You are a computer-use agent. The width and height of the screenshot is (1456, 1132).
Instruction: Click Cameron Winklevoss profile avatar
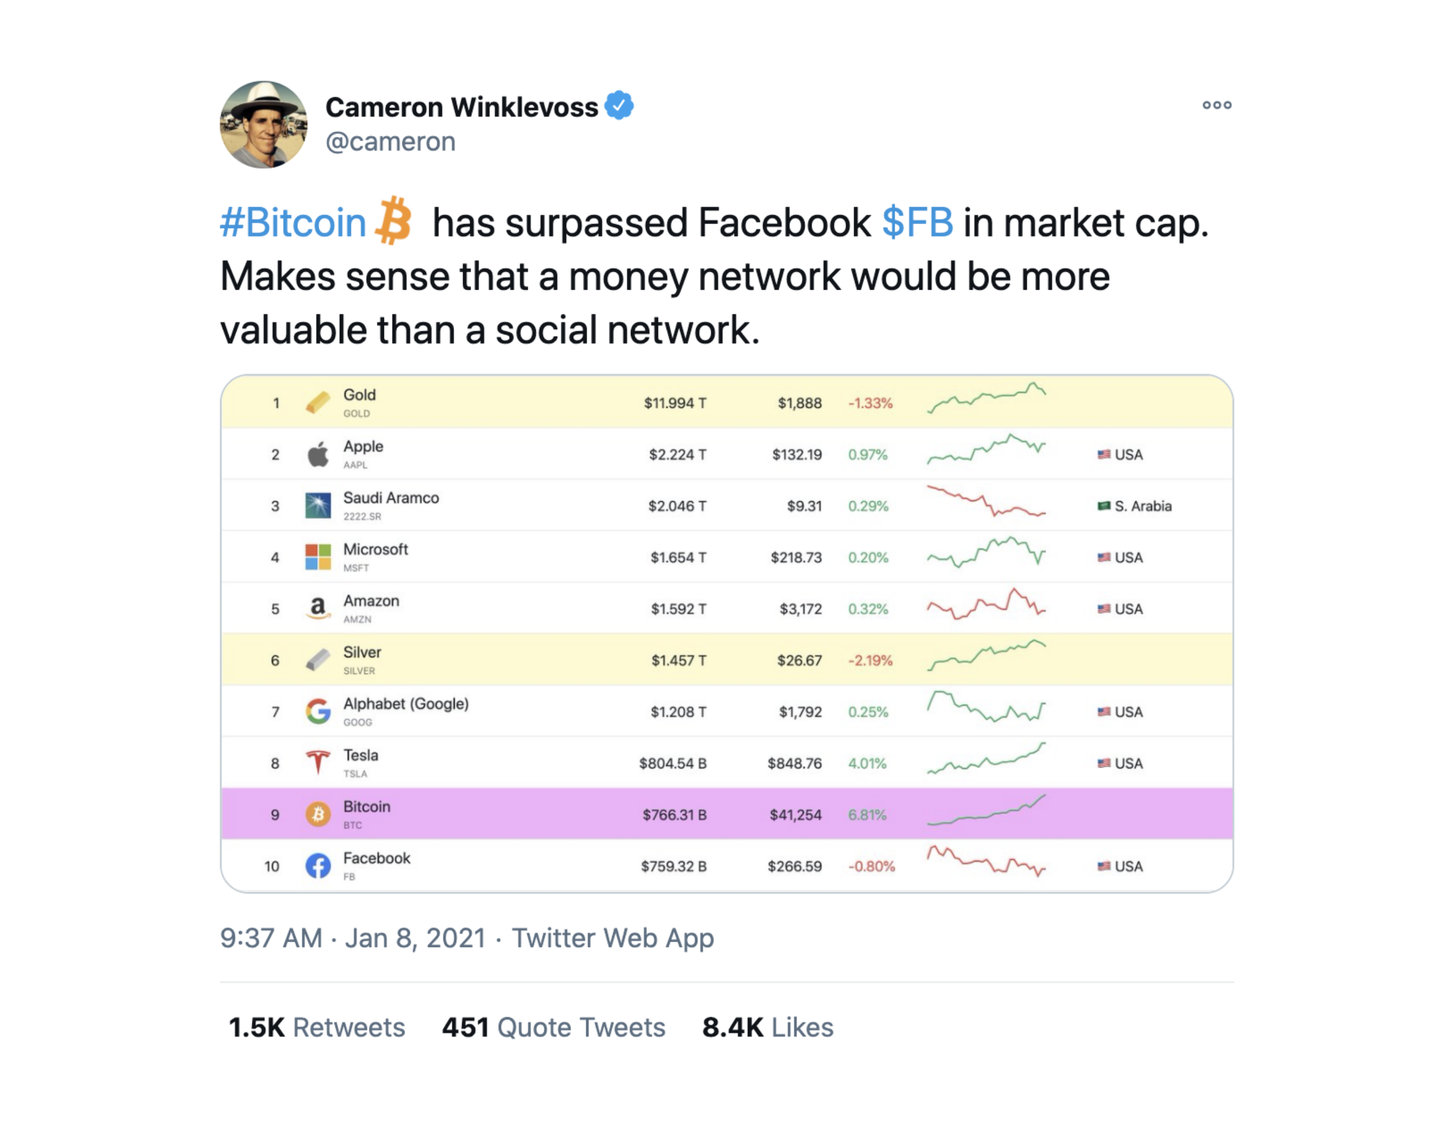264,125
